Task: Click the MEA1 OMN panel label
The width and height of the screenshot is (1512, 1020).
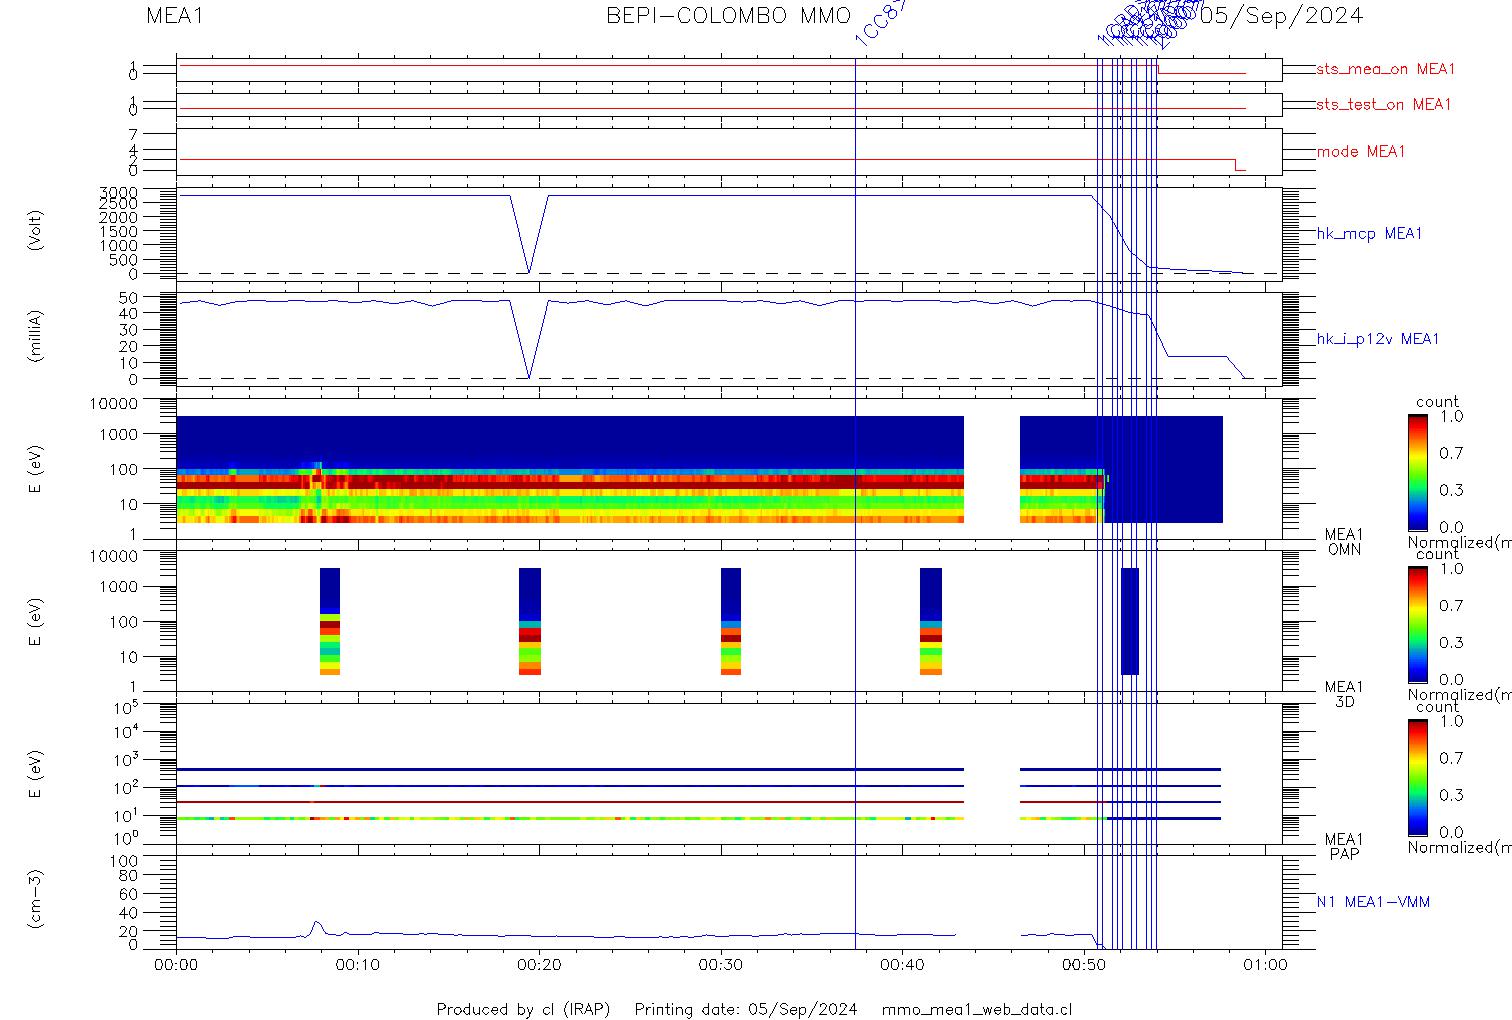Action: [1344, 542]
